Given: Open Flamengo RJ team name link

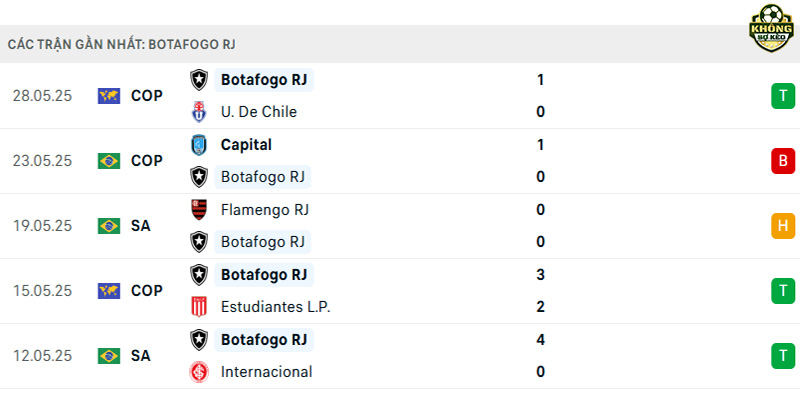Looking at the screenshot, I should pos(265,210).
